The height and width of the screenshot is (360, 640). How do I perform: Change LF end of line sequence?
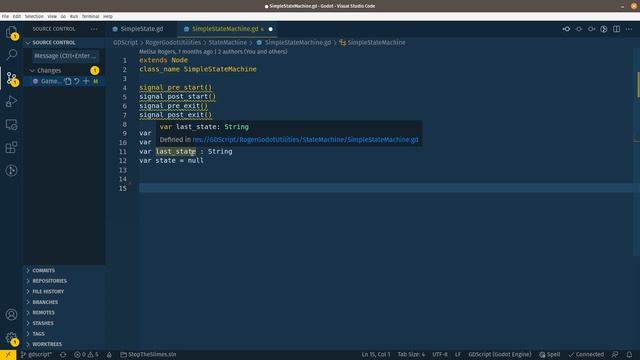[x=458, y=355]
